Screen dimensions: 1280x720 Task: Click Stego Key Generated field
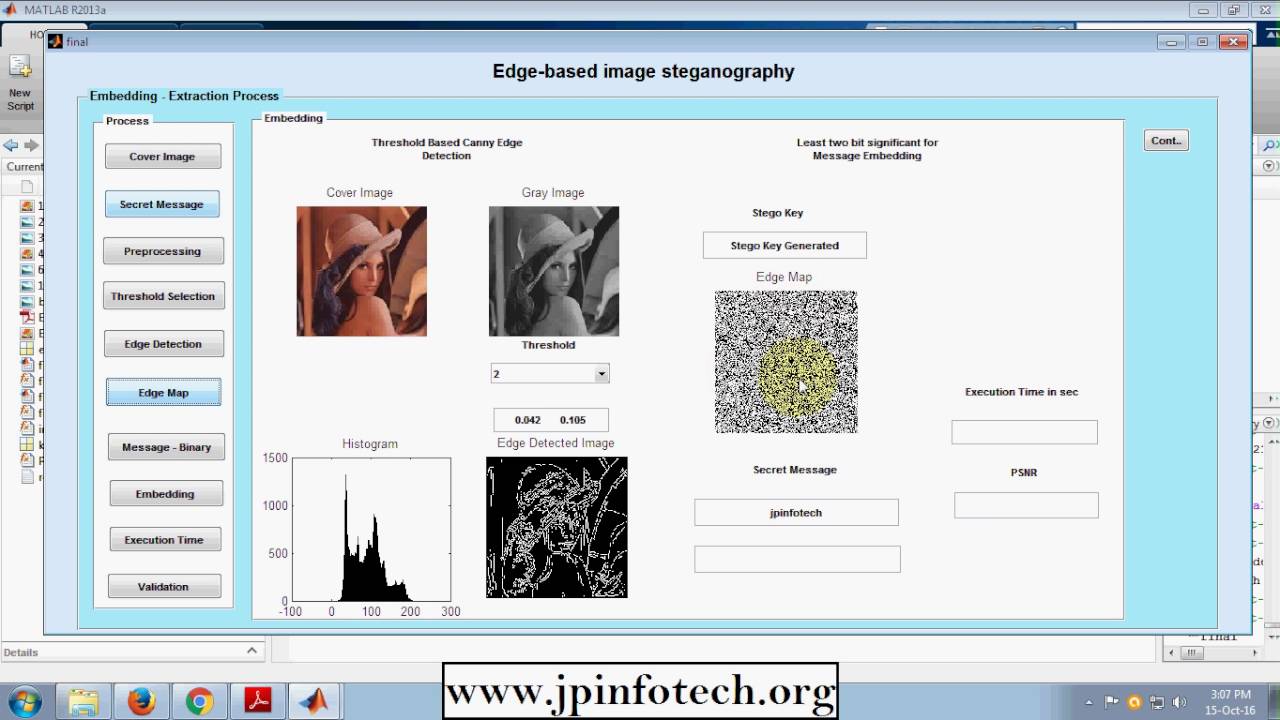(x=785, y=245)
